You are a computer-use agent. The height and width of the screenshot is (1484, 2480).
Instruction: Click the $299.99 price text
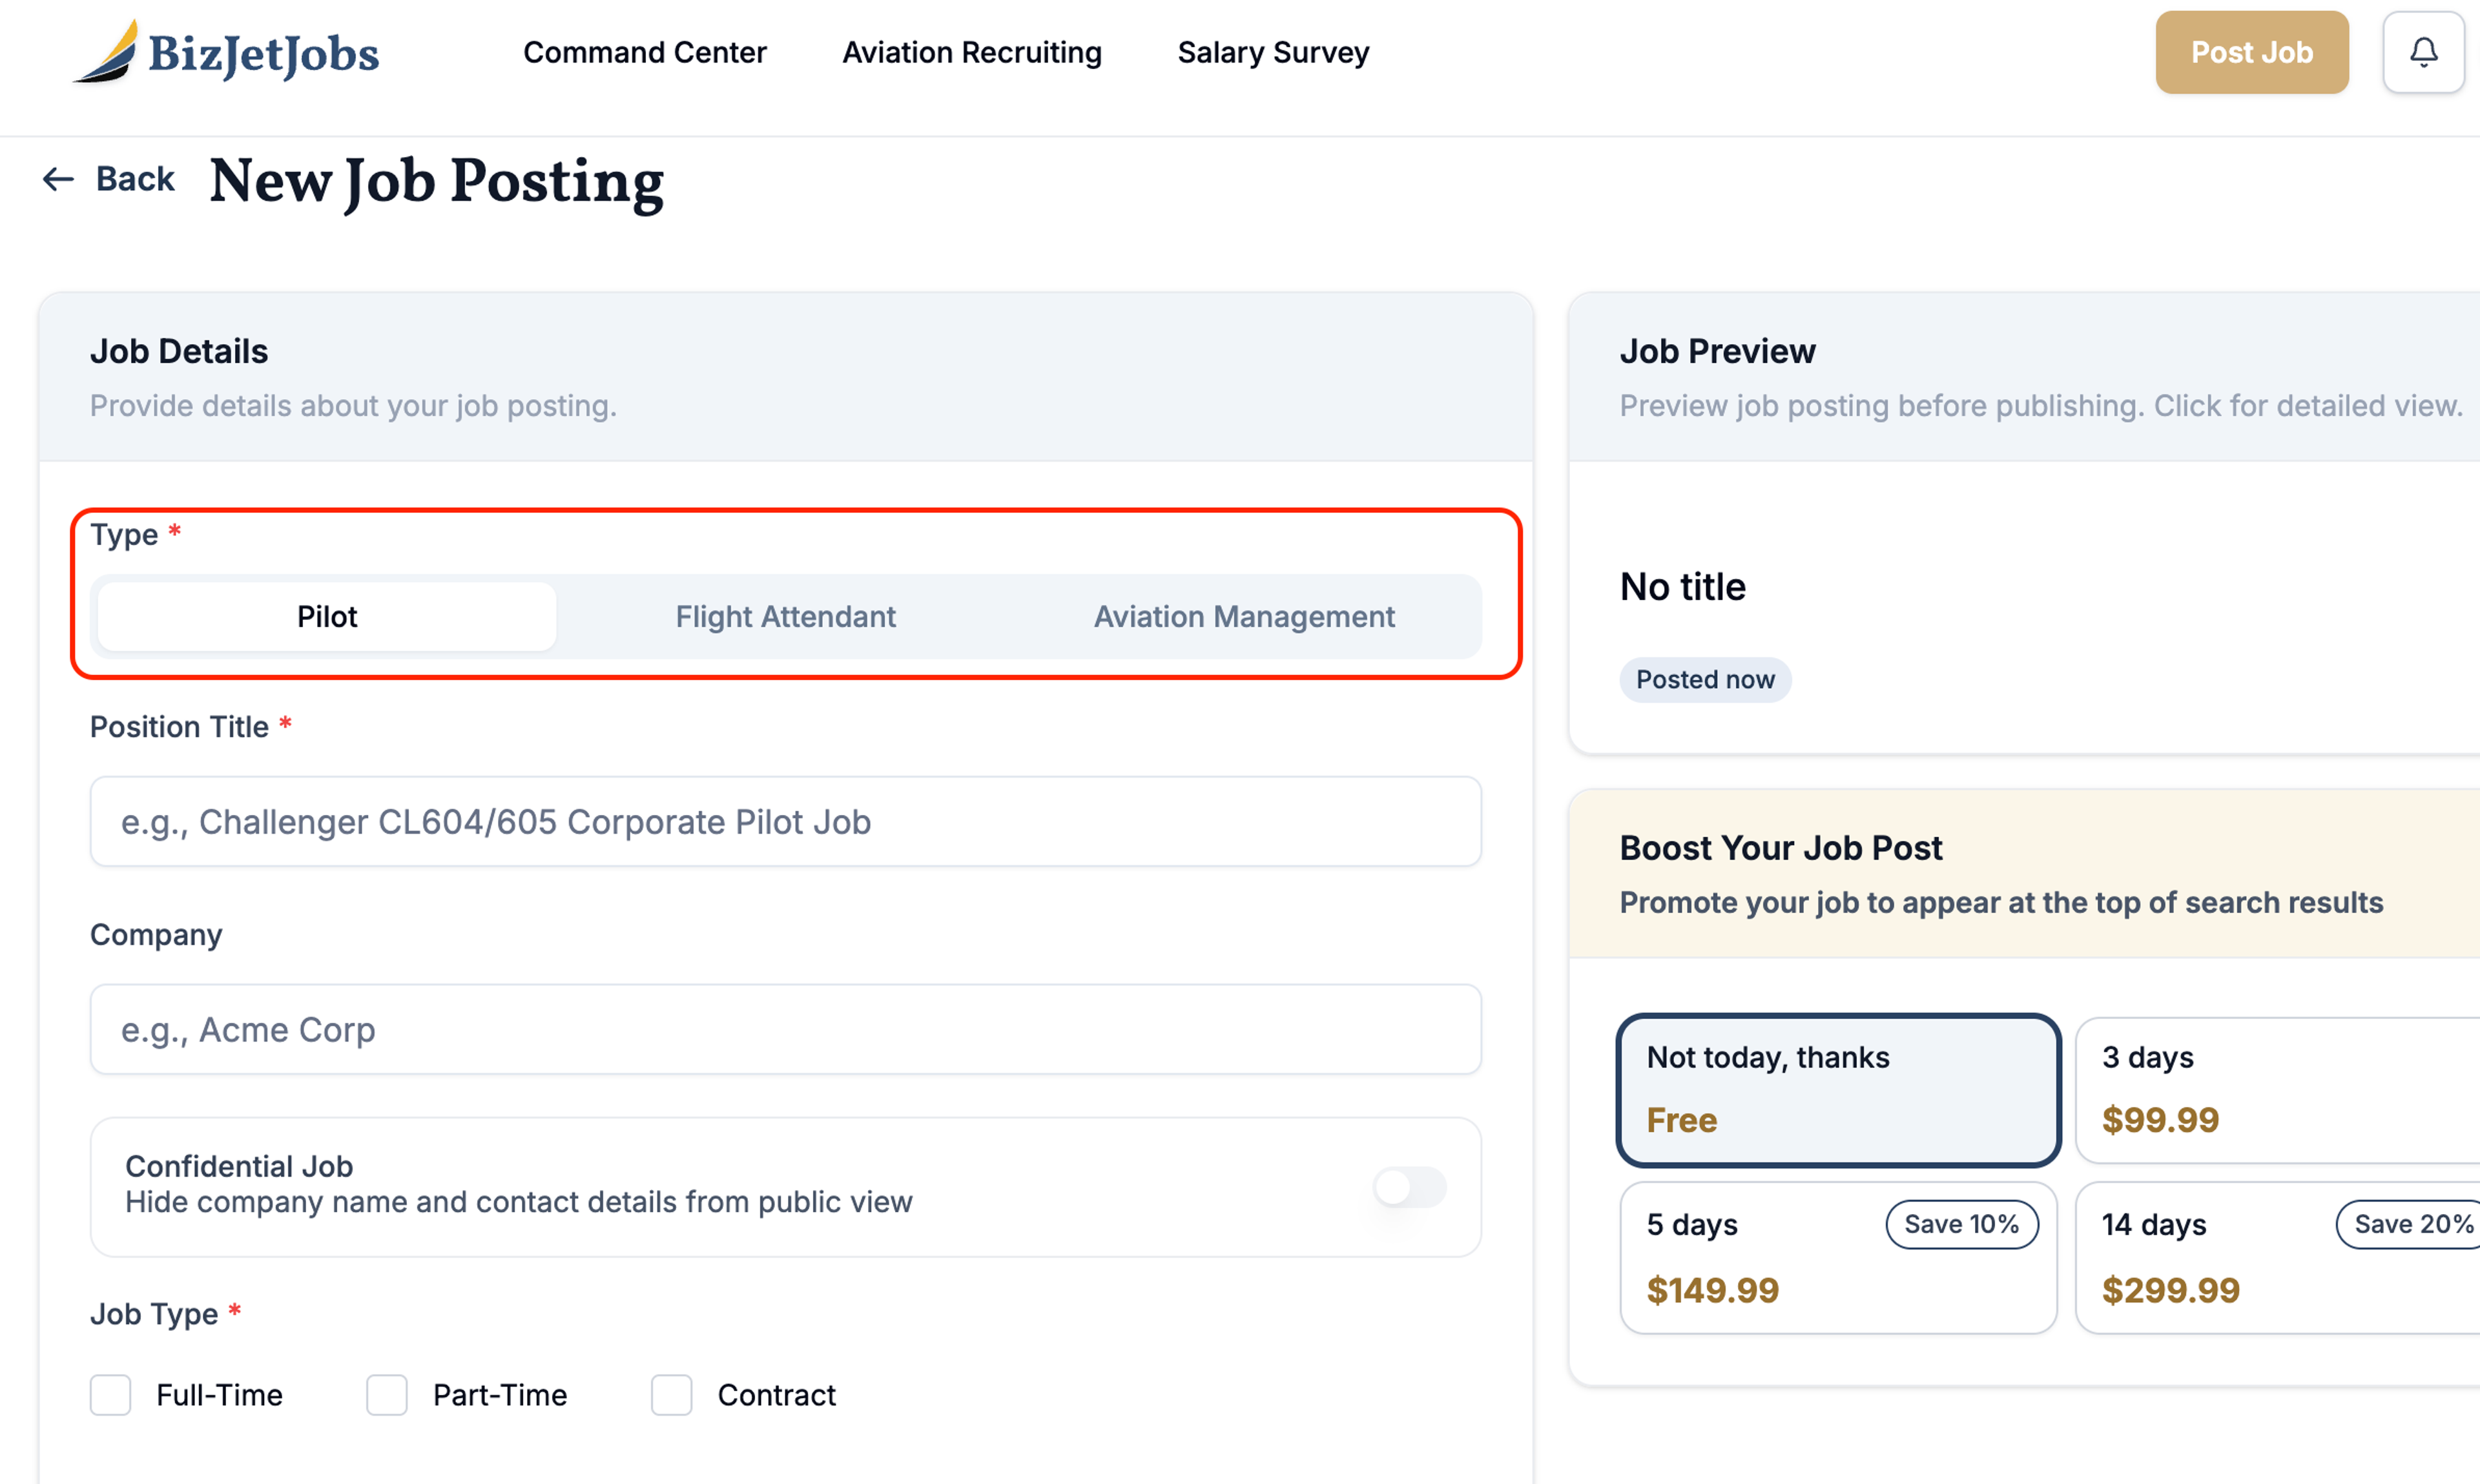(2170, 1290)
